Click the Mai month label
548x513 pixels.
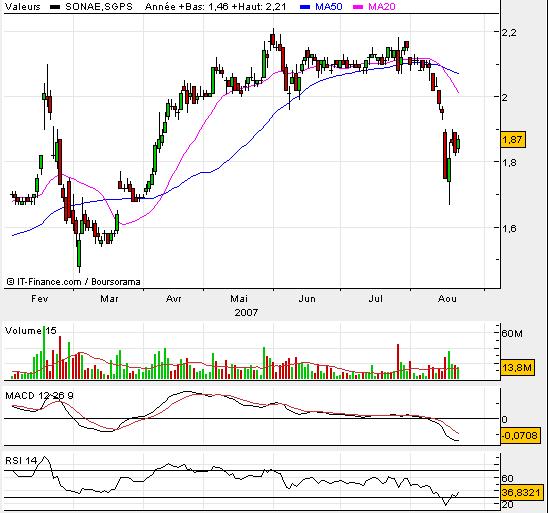click(x=239, y=299)
